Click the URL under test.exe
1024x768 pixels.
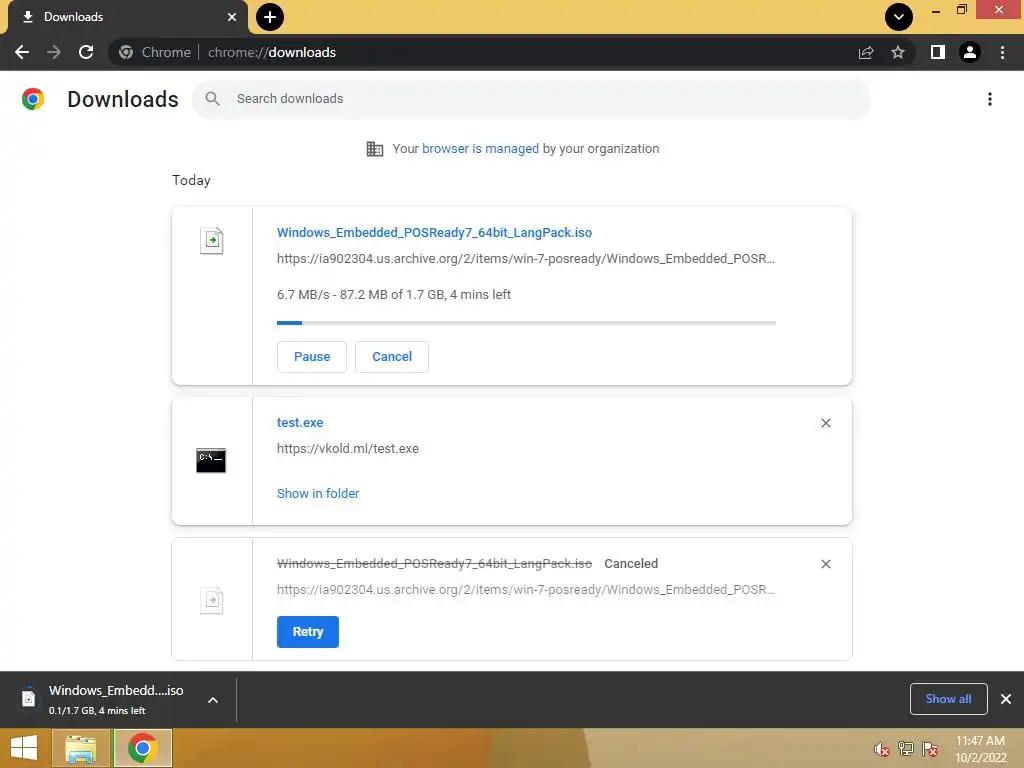(347, 449)
